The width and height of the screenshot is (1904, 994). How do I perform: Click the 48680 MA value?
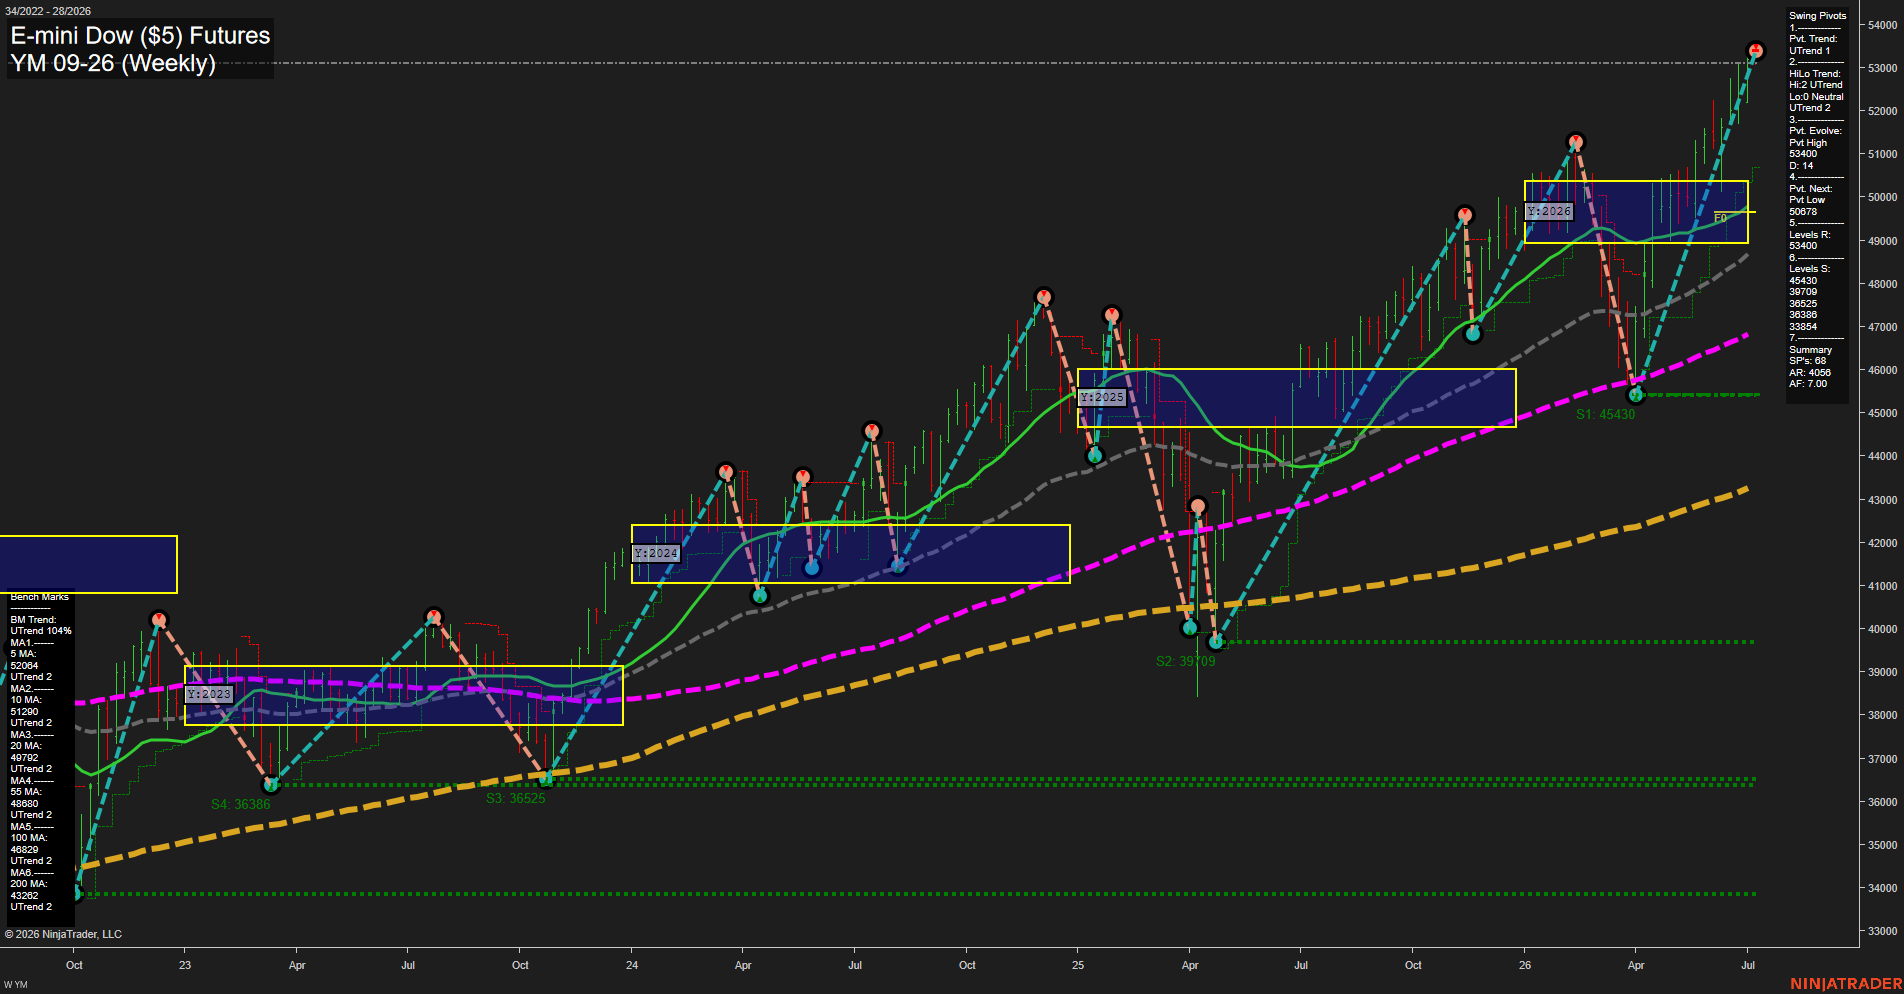tap(24, 804)
